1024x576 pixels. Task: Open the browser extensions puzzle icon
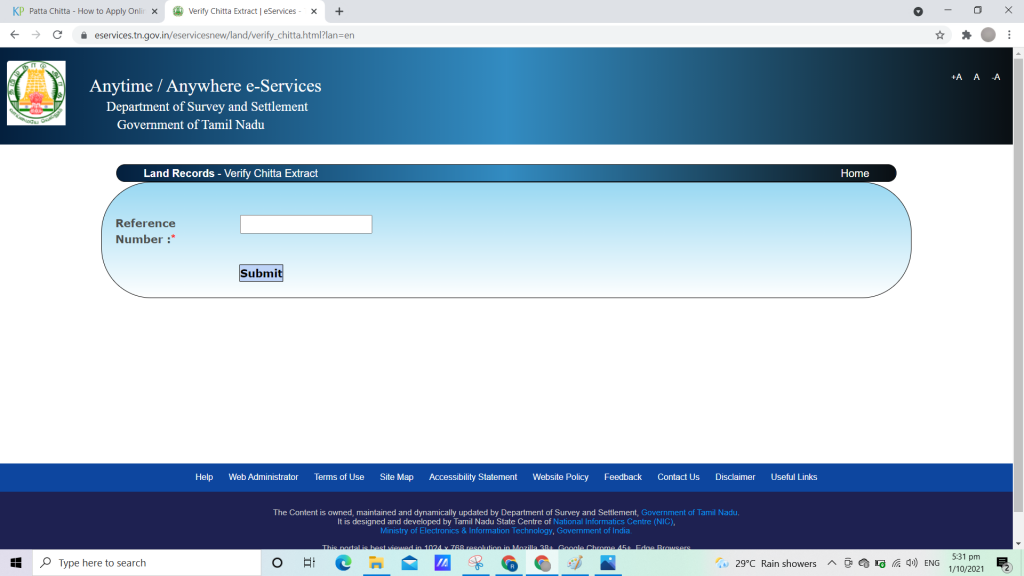pos(966,34)
